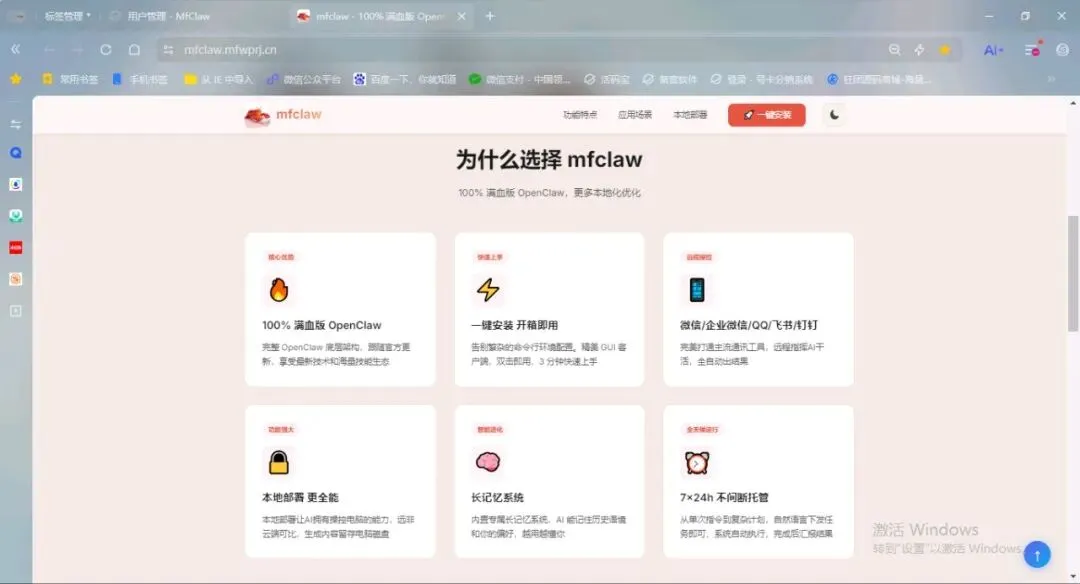Open the 手机书签 bookmark folder
1080x584 pixels.
coord(140,79)
